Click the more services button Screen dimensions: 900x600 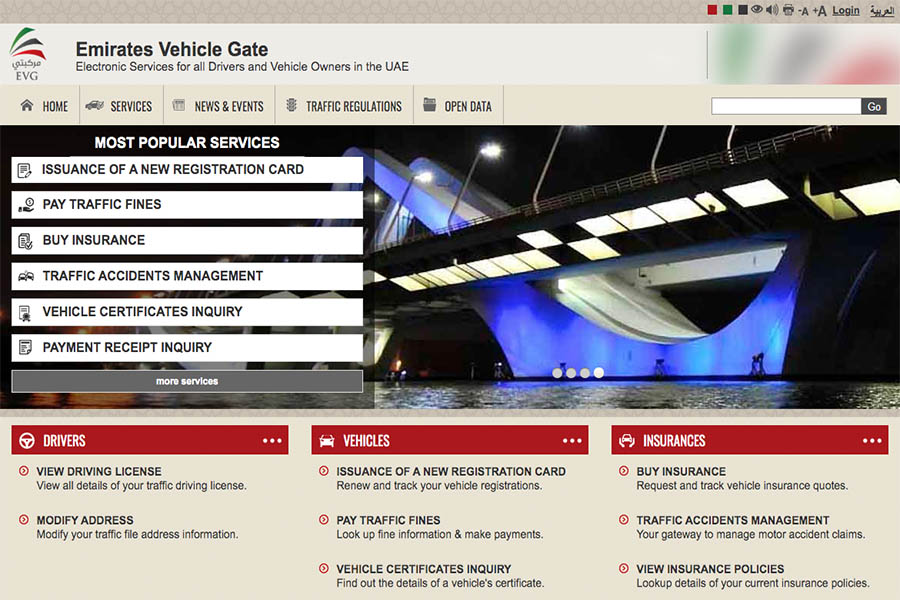coord(187,381)
